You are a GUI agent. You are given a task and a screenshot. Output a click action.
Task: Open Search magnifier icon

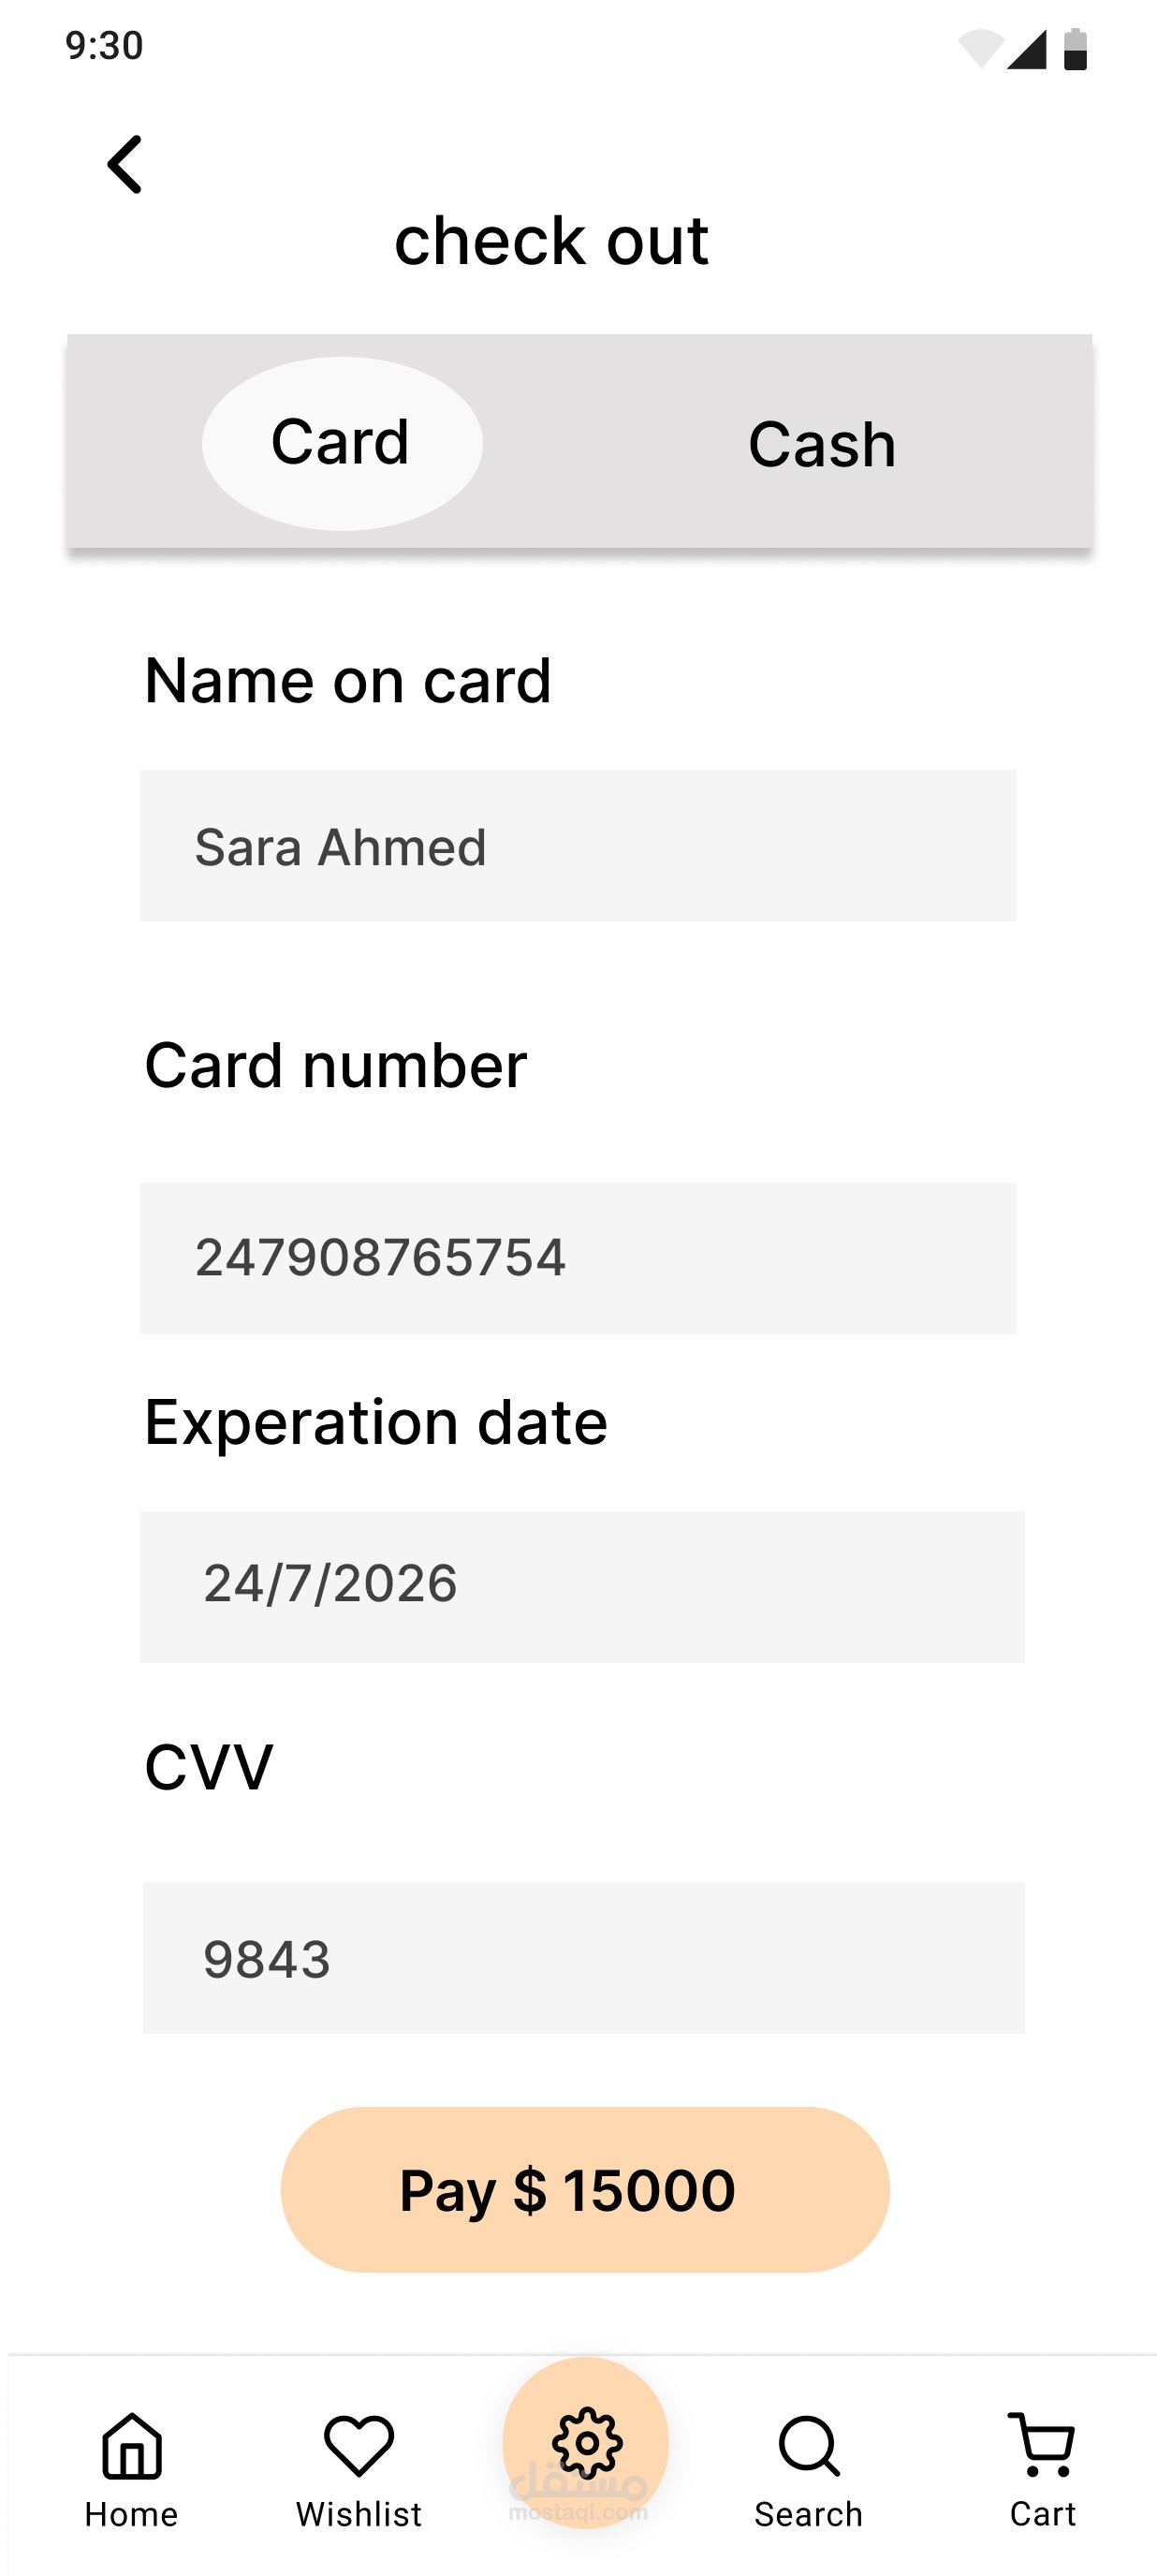[808, 2446]
